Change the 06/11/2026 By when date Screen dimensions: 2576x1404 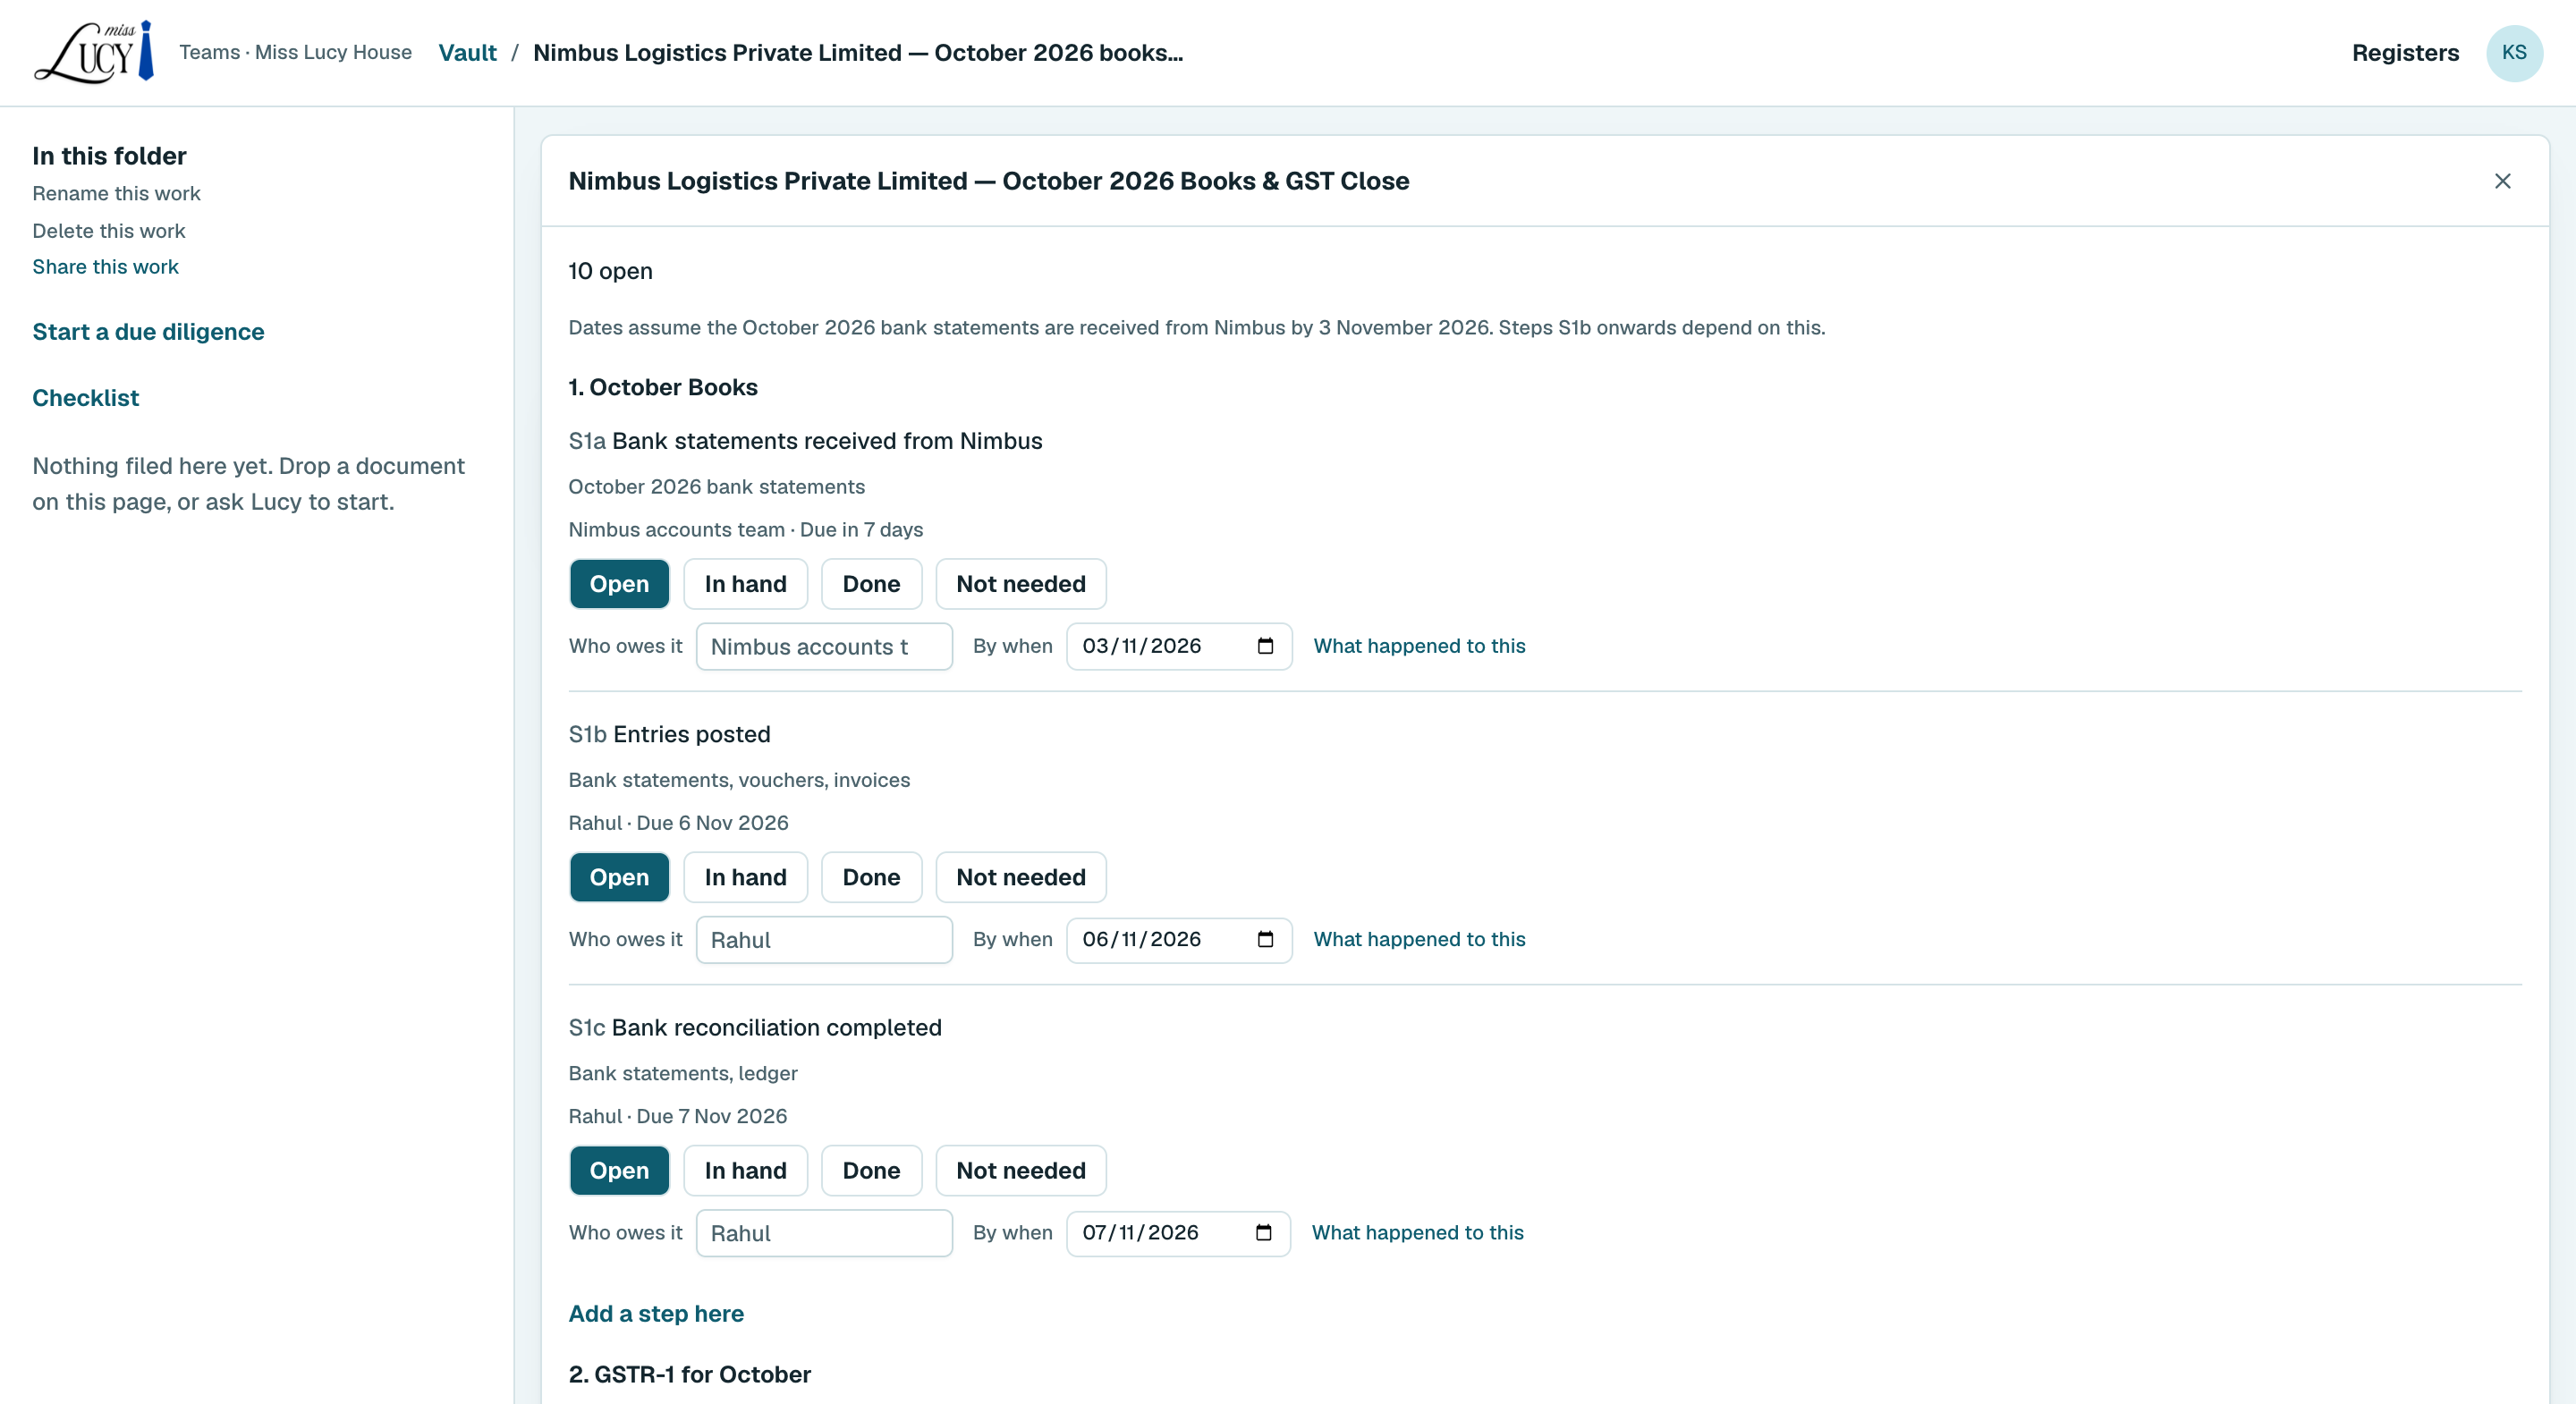click(1179, 939)
